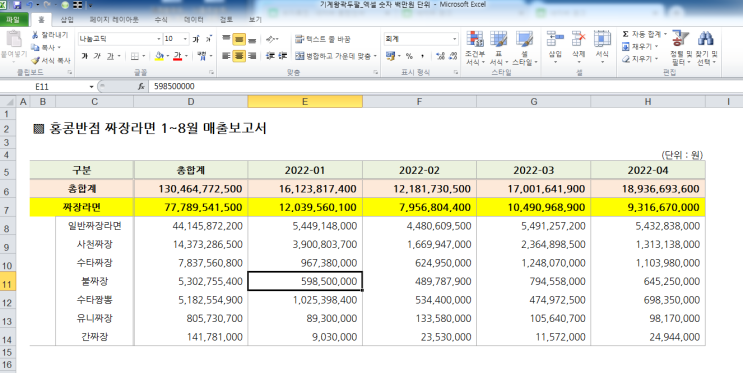
Task: Open 글꼴 font dialog launcher
Action: coord(211,73)
